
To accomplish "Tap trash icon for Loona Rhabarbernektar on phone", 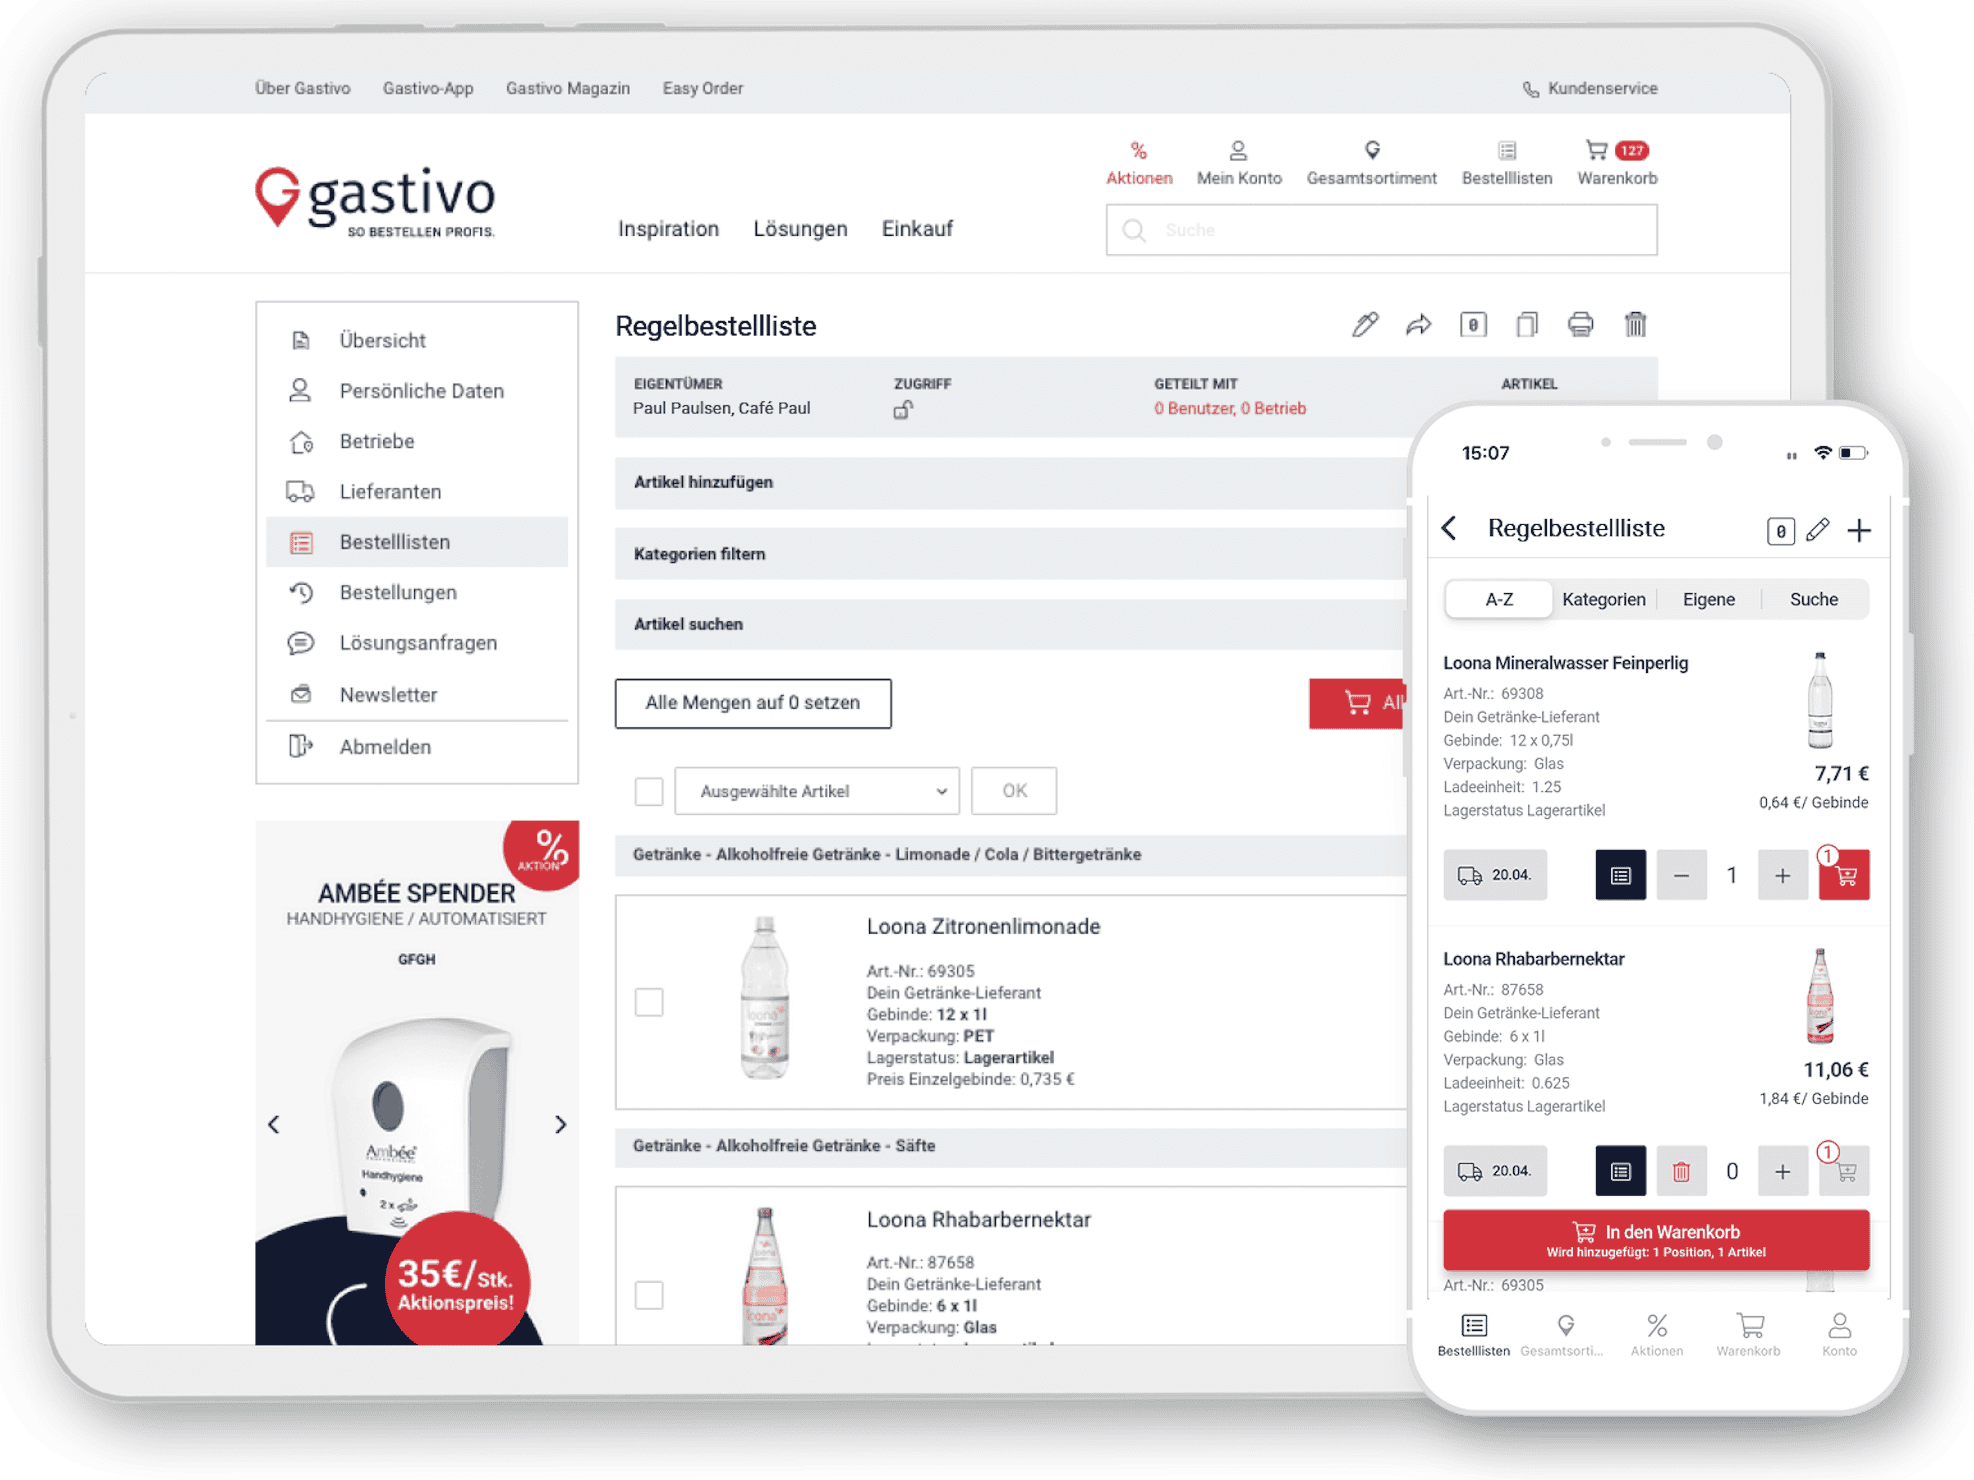I will point(1681,1171).
